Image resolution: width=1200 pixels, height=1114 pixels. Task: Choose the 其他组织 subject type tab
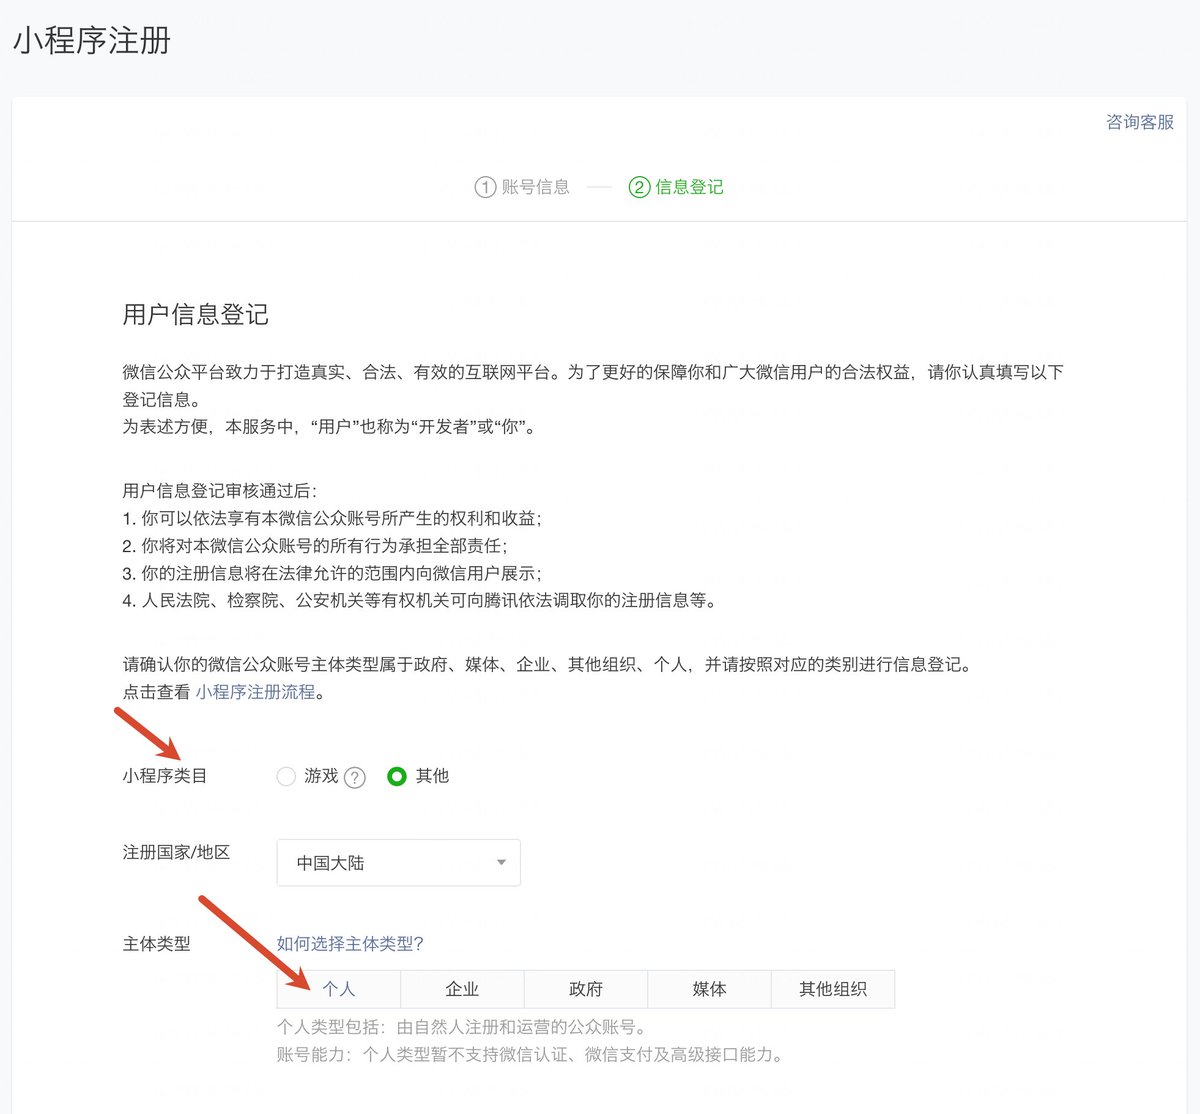[833, 989]
